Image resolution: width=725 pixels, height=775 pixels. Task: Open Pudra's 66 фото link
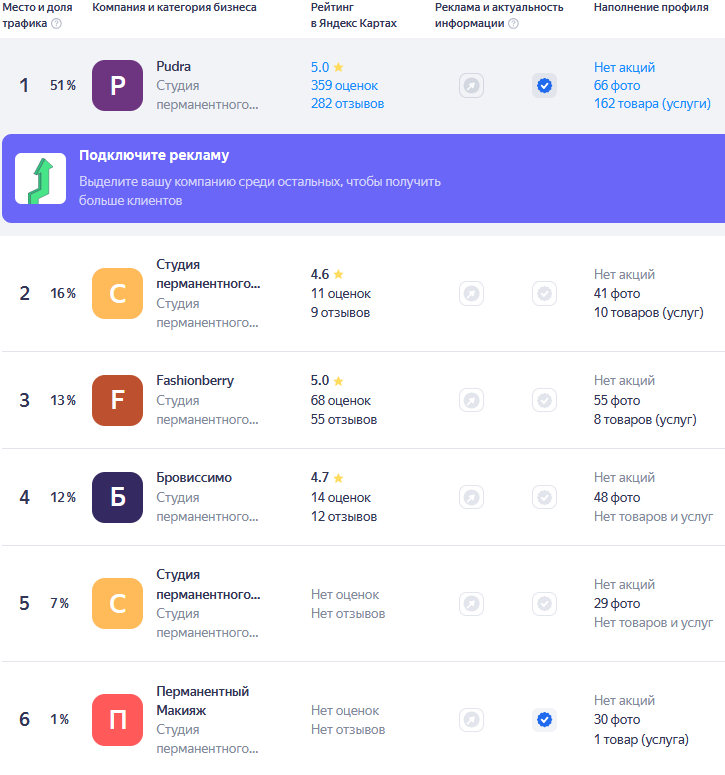(x=616, y=86)
